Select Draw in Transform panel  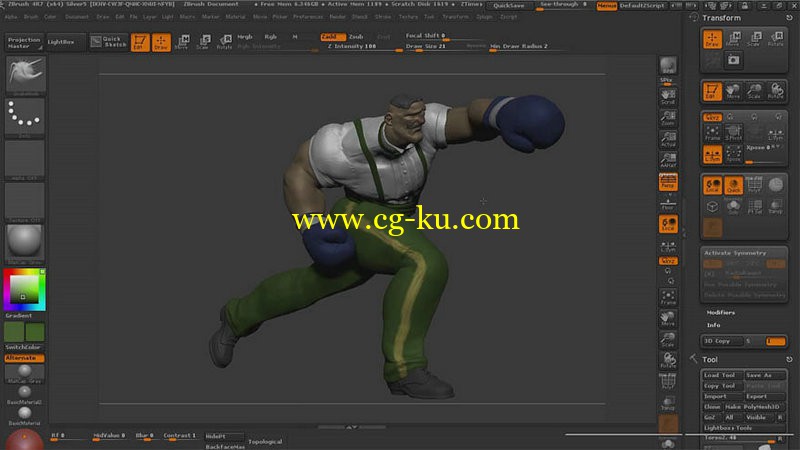click(712, 39)
